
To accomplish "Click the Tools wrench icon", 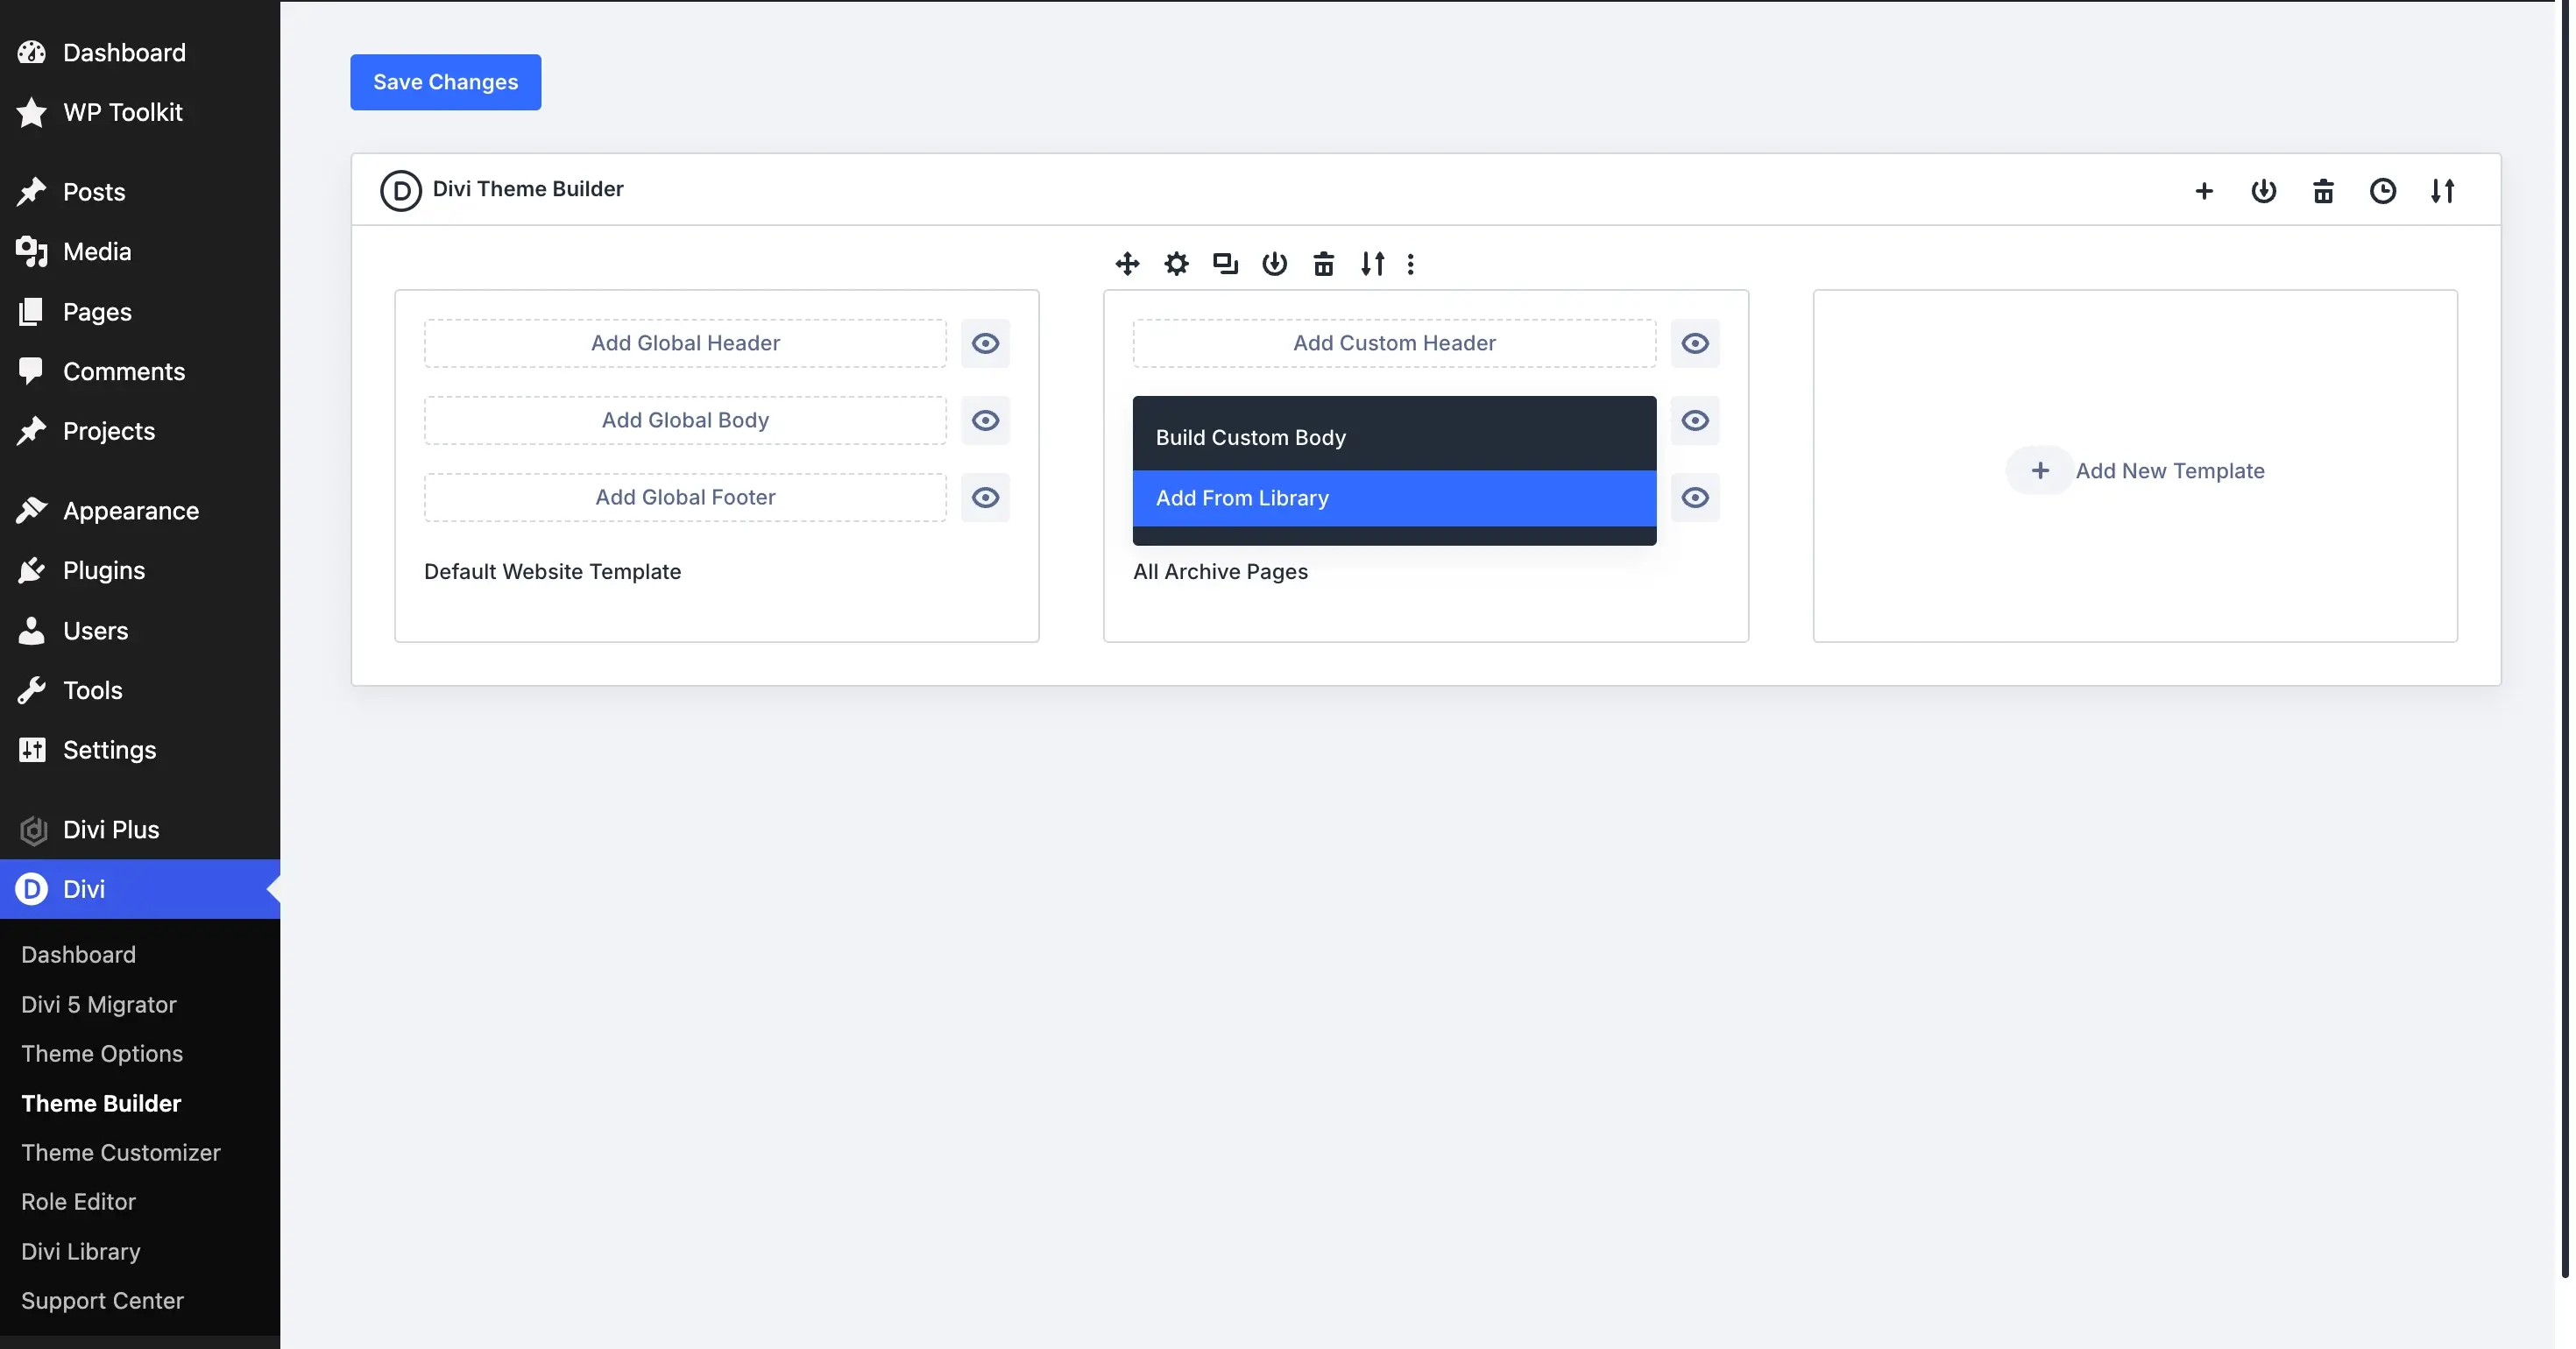I will pos(32,690).
